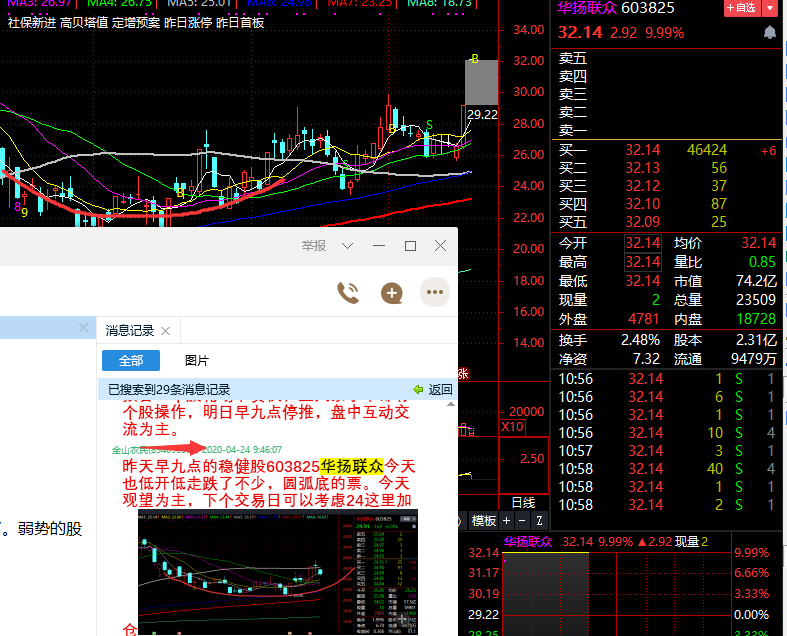Click the 卖五 ask row
787x636 pixels.
(x=668, y=58)
